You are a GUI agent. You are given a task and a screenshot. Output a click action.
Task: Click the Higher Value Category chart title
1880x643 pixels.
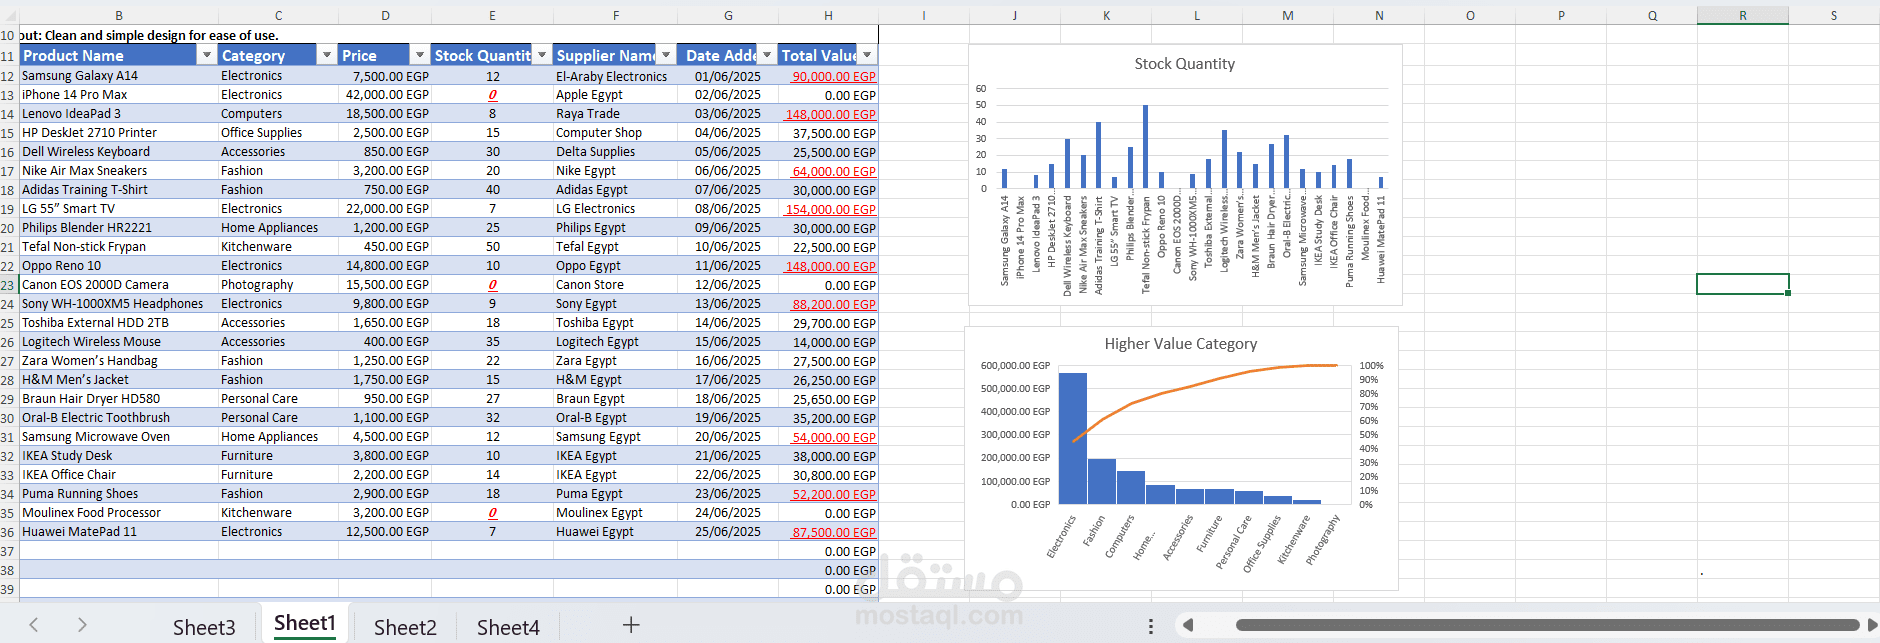(x=1181, y=344)
